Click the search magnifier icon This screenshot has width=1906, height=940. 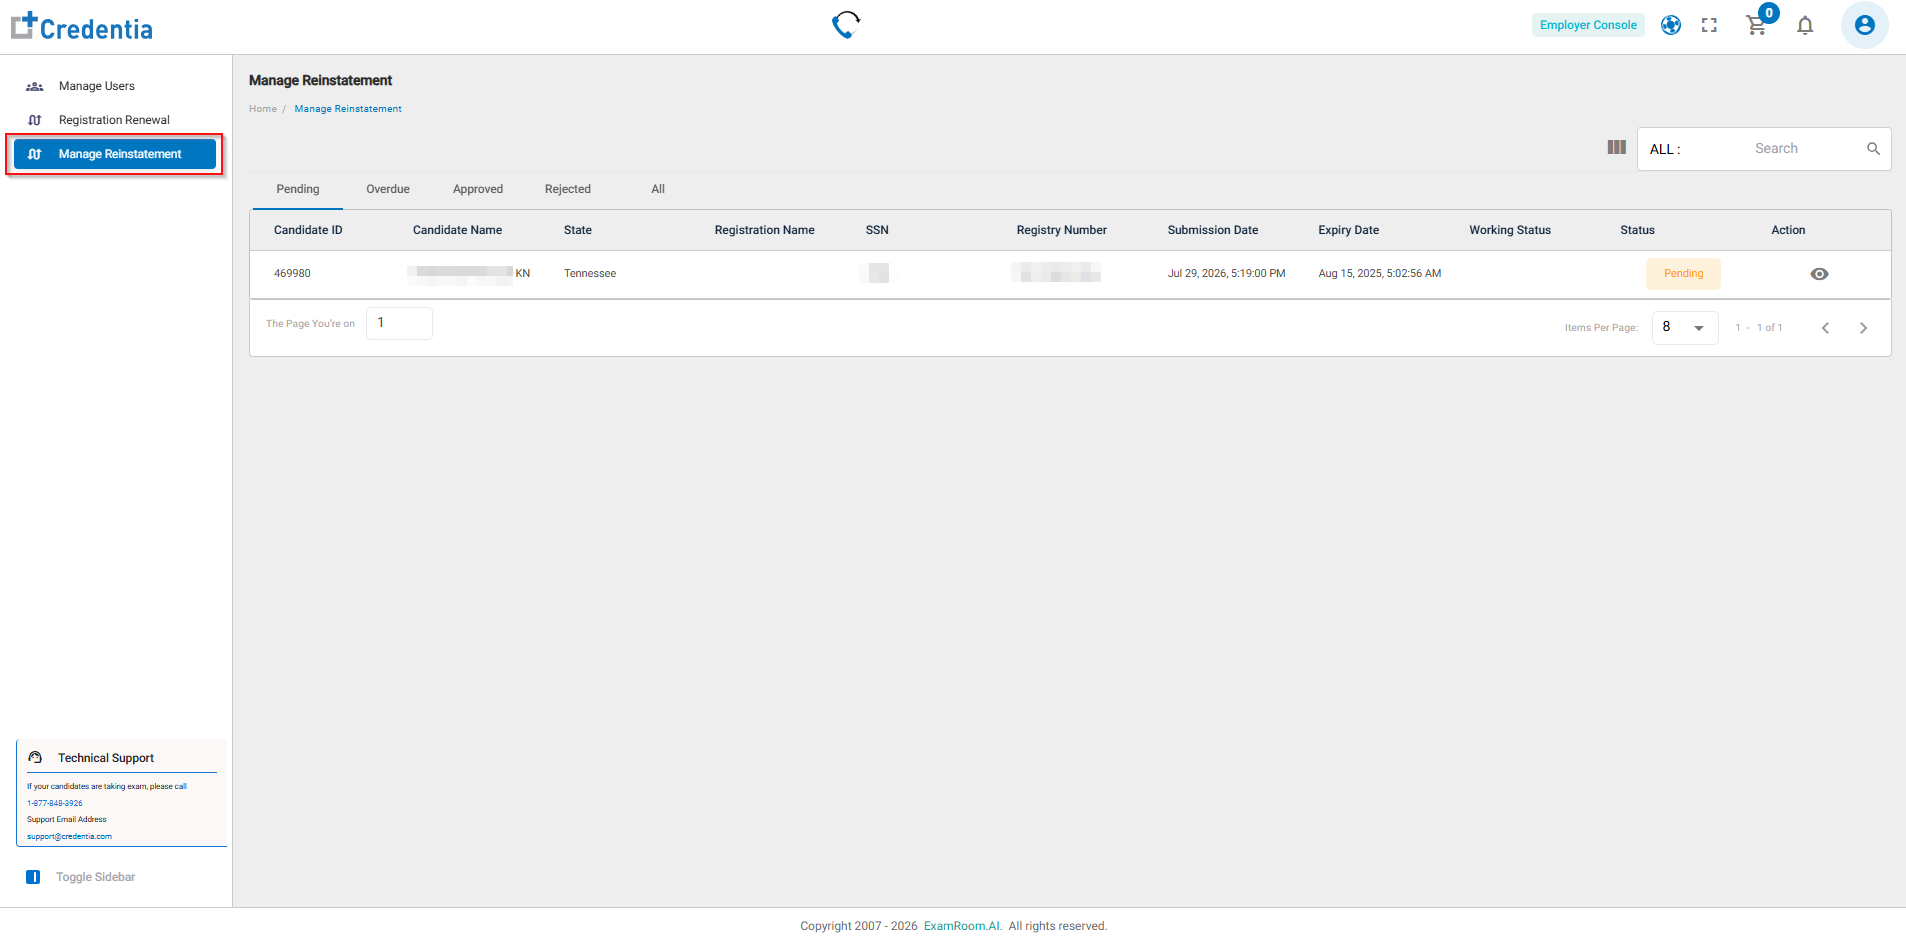click(x=1873, y=148)
